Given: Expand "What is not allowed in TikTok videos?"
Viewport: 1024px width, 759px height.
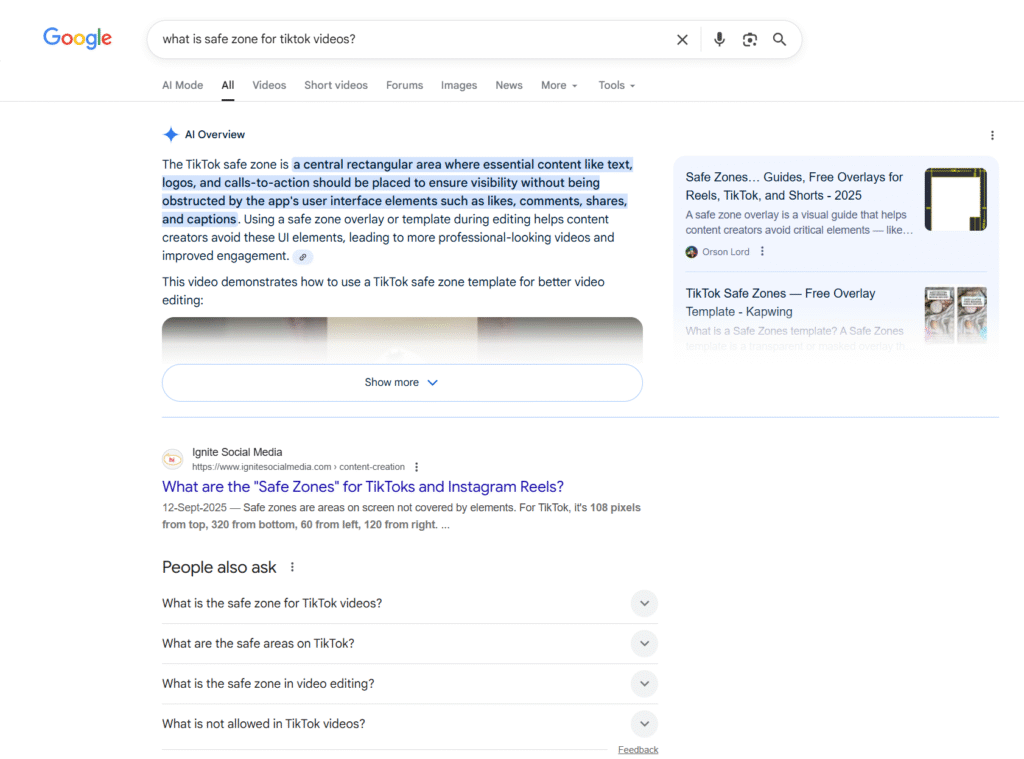Looking at the screenshot, I should tap(644, 724).
